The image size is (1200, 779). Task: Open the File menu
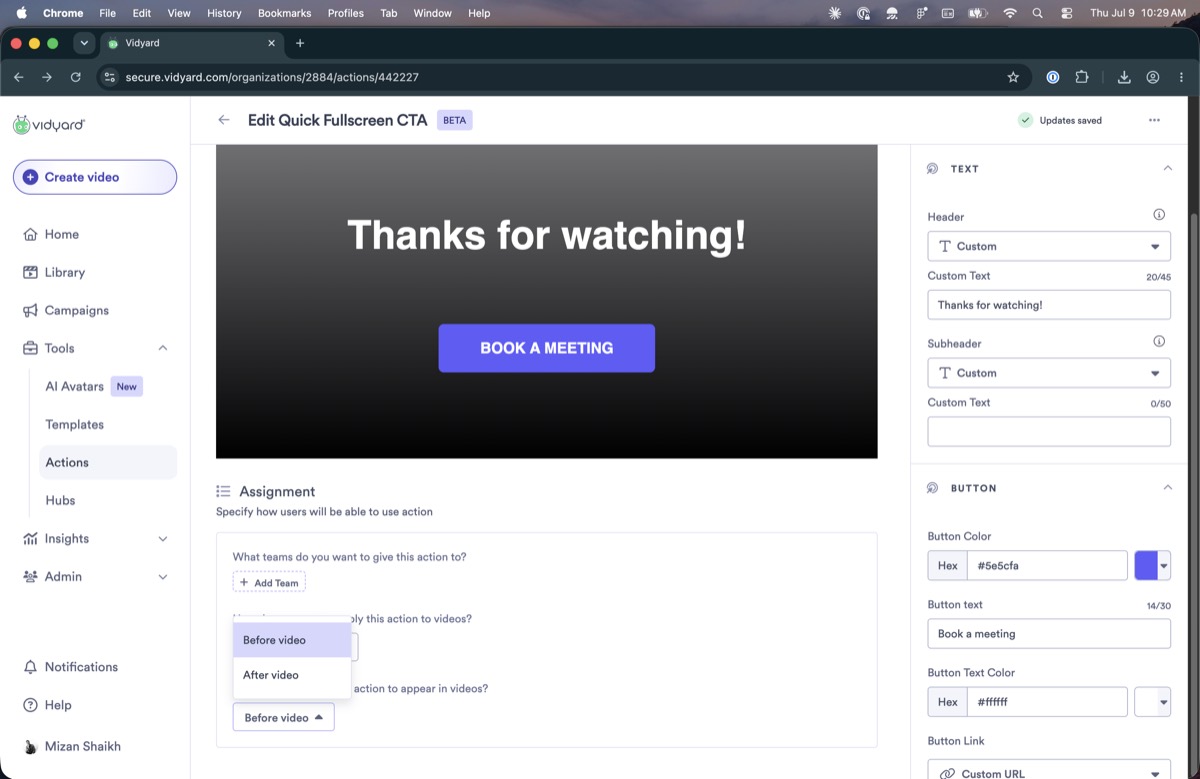108,13
